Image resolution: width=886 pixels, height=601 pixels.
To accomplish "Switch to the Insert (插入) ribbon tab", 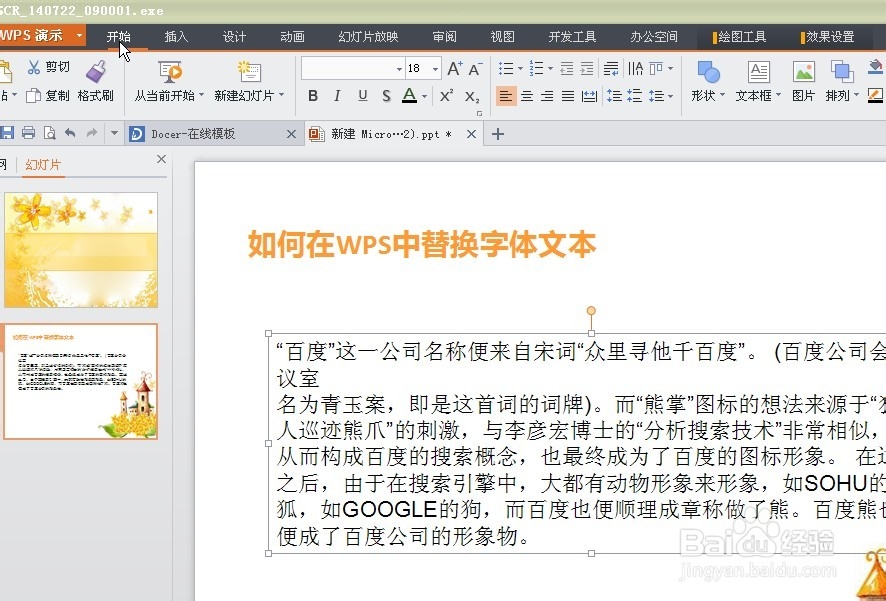I will [176, 35].
